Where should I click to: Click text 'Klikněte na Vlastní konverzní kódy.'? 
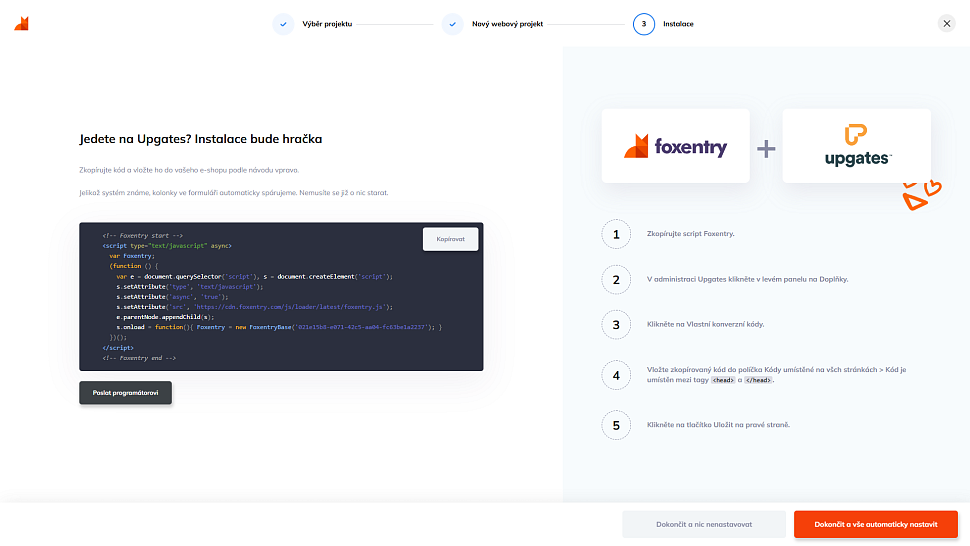click(x=705, y=324)
